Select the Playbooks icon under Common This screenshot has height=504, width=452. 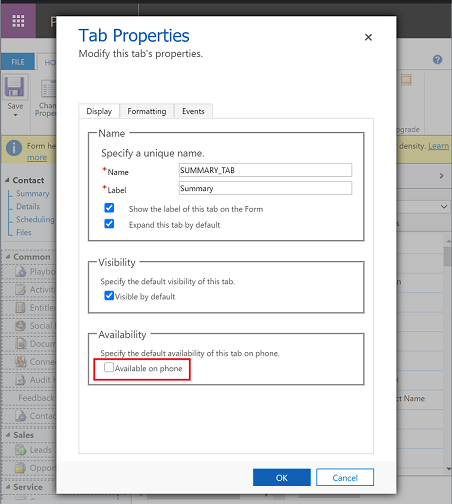click(x=21, y=271)
